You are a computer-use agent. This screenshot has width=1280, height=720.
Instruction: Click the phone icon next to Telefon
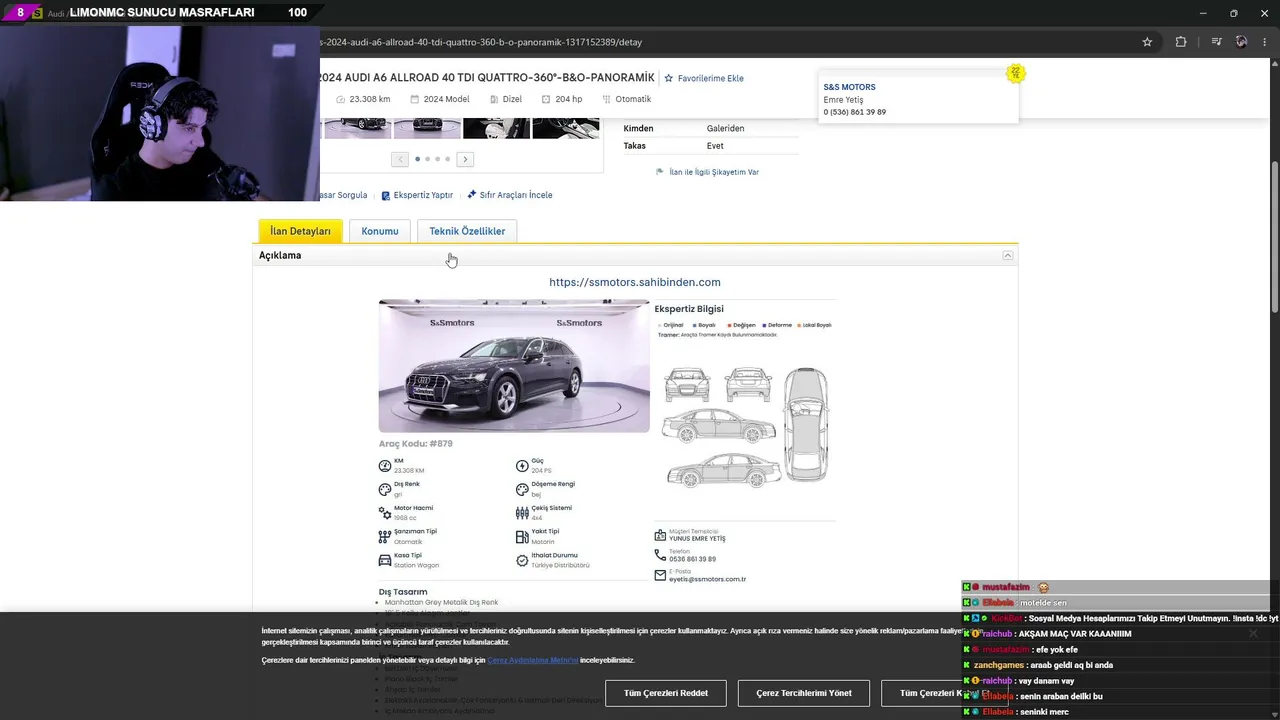(x=660, y=555)
